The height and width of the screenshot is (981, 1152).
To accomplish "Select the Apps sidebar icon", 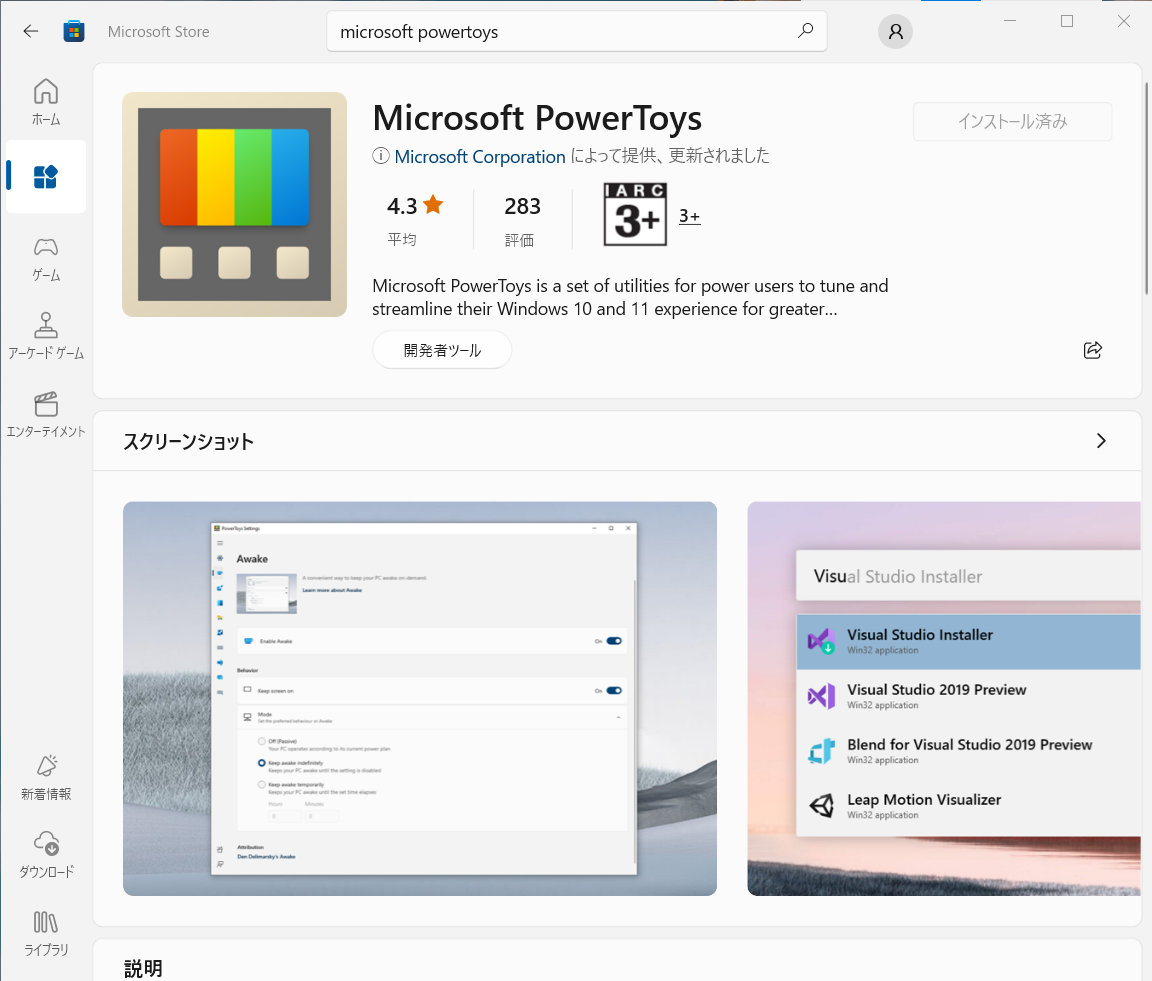I will coord(46,176).
